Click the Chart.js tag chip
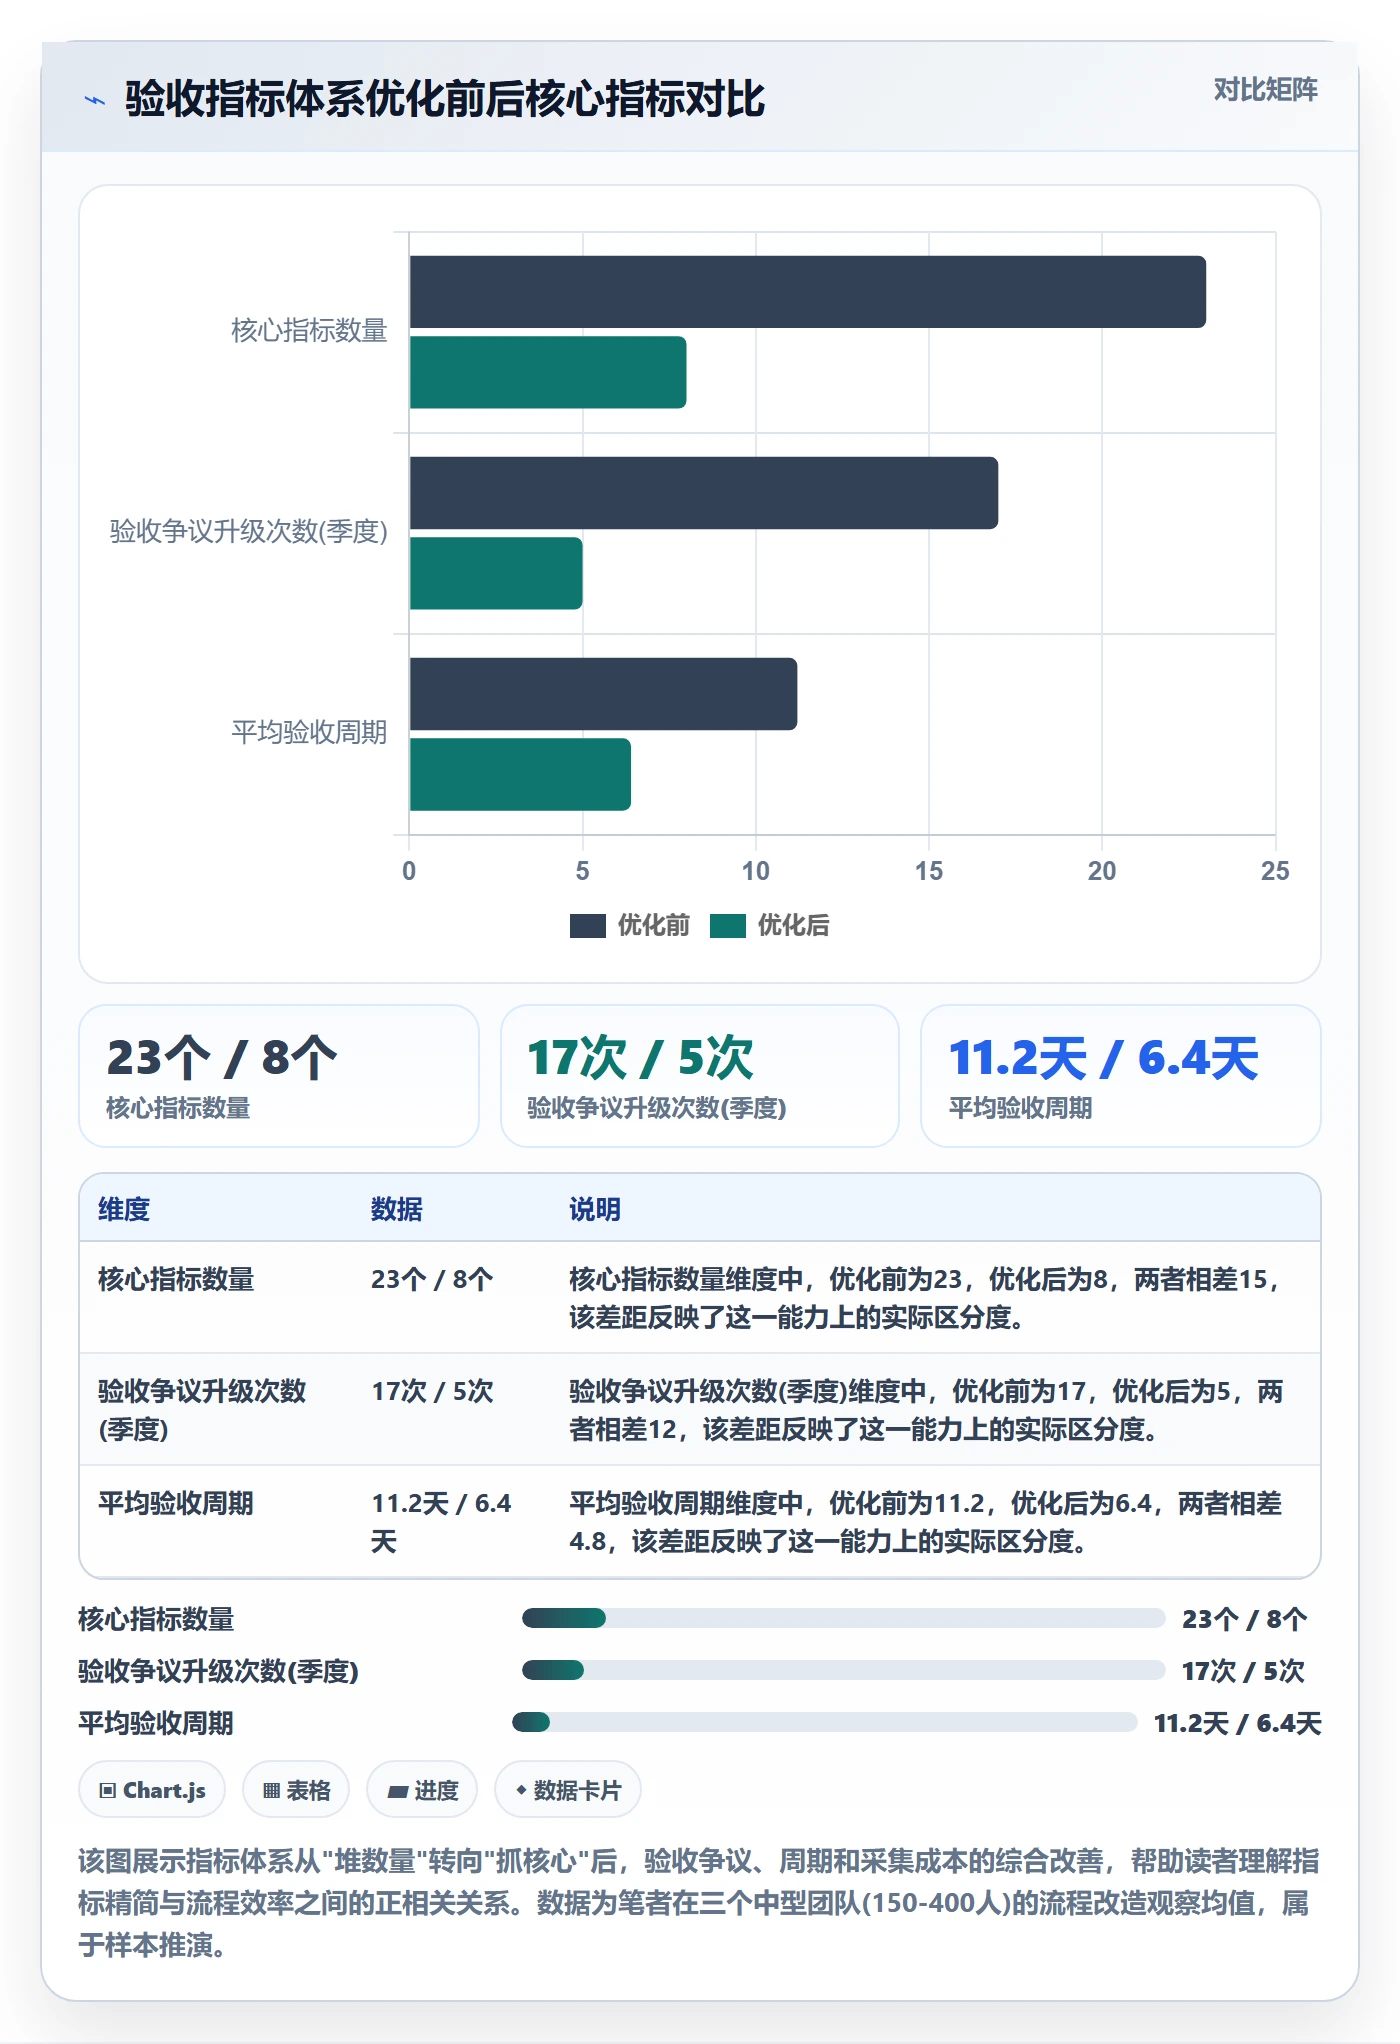This screenshot has width=1400, height=2044. click(152, 1790)
